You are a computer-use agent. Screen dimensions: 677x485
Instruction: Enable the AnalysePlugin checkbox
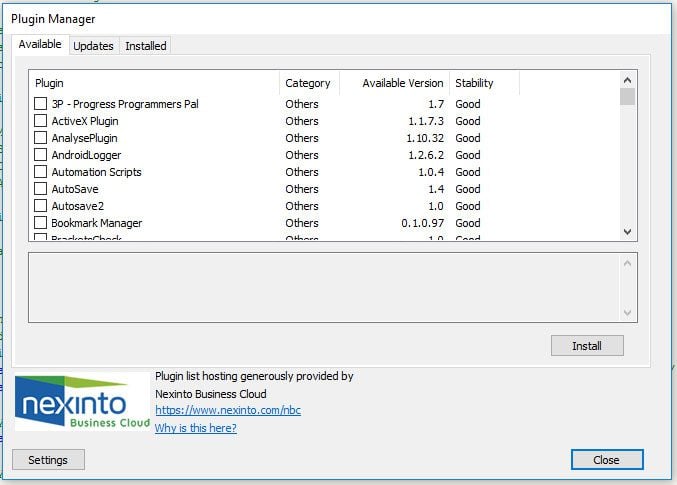click(x=41, y=138)
